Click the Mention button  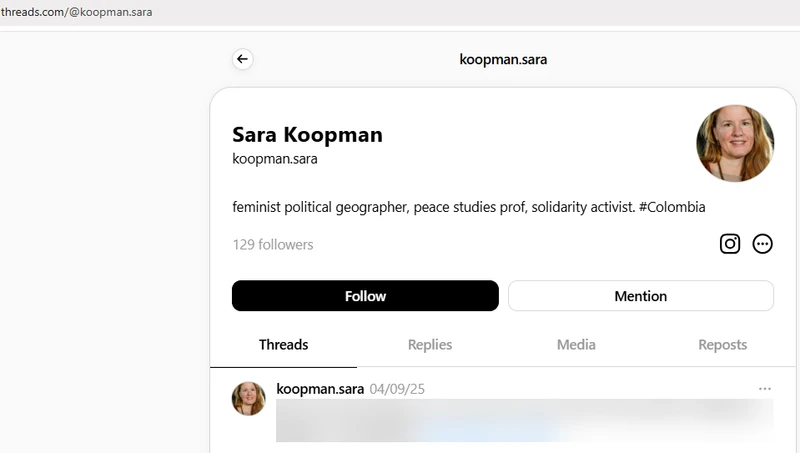pos(641,296)
